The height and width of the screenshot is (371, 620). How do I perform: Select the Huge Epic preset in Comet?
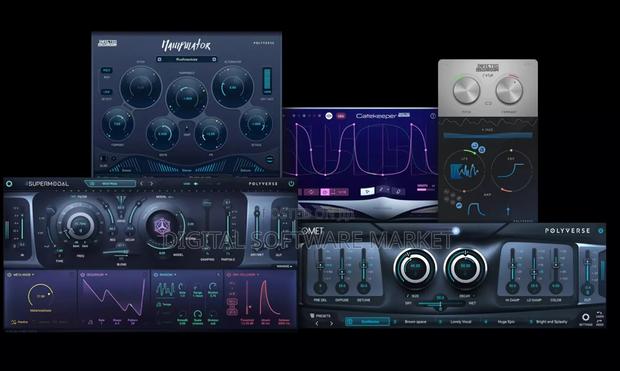click(506, 322)
